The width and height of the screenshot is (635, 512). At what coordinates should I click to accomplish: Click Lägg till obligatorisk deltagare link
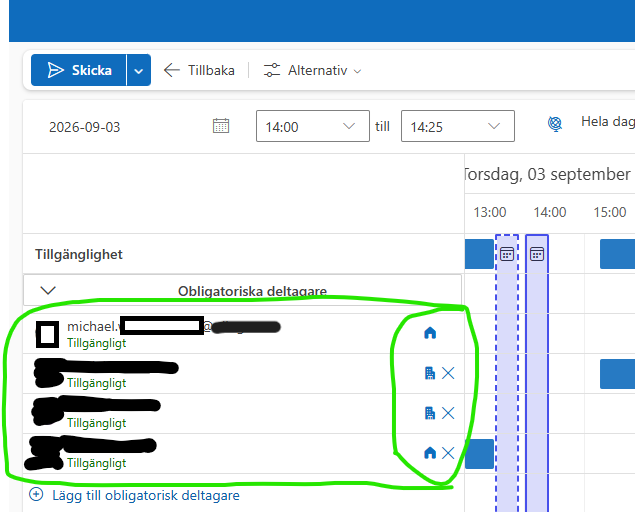pyautogui.click(x=146, y=495)
